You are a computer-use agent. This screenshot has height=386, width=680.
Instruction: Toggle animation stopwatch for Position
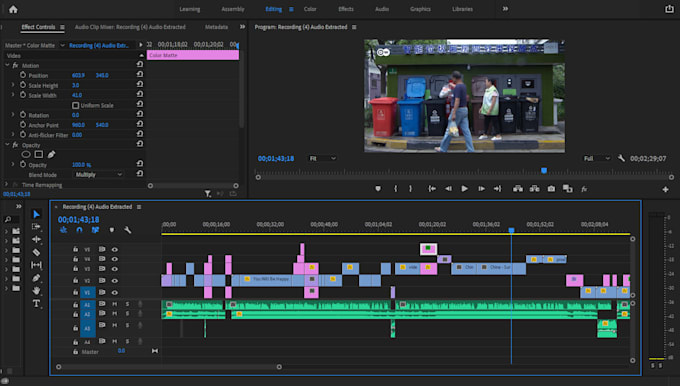point(23,75)
